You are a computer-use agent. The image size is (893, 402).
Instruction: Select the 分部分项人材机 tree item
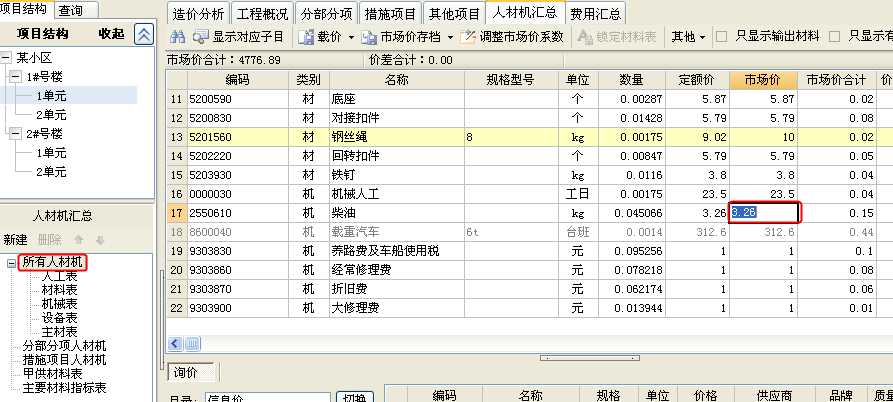point(64,346)
